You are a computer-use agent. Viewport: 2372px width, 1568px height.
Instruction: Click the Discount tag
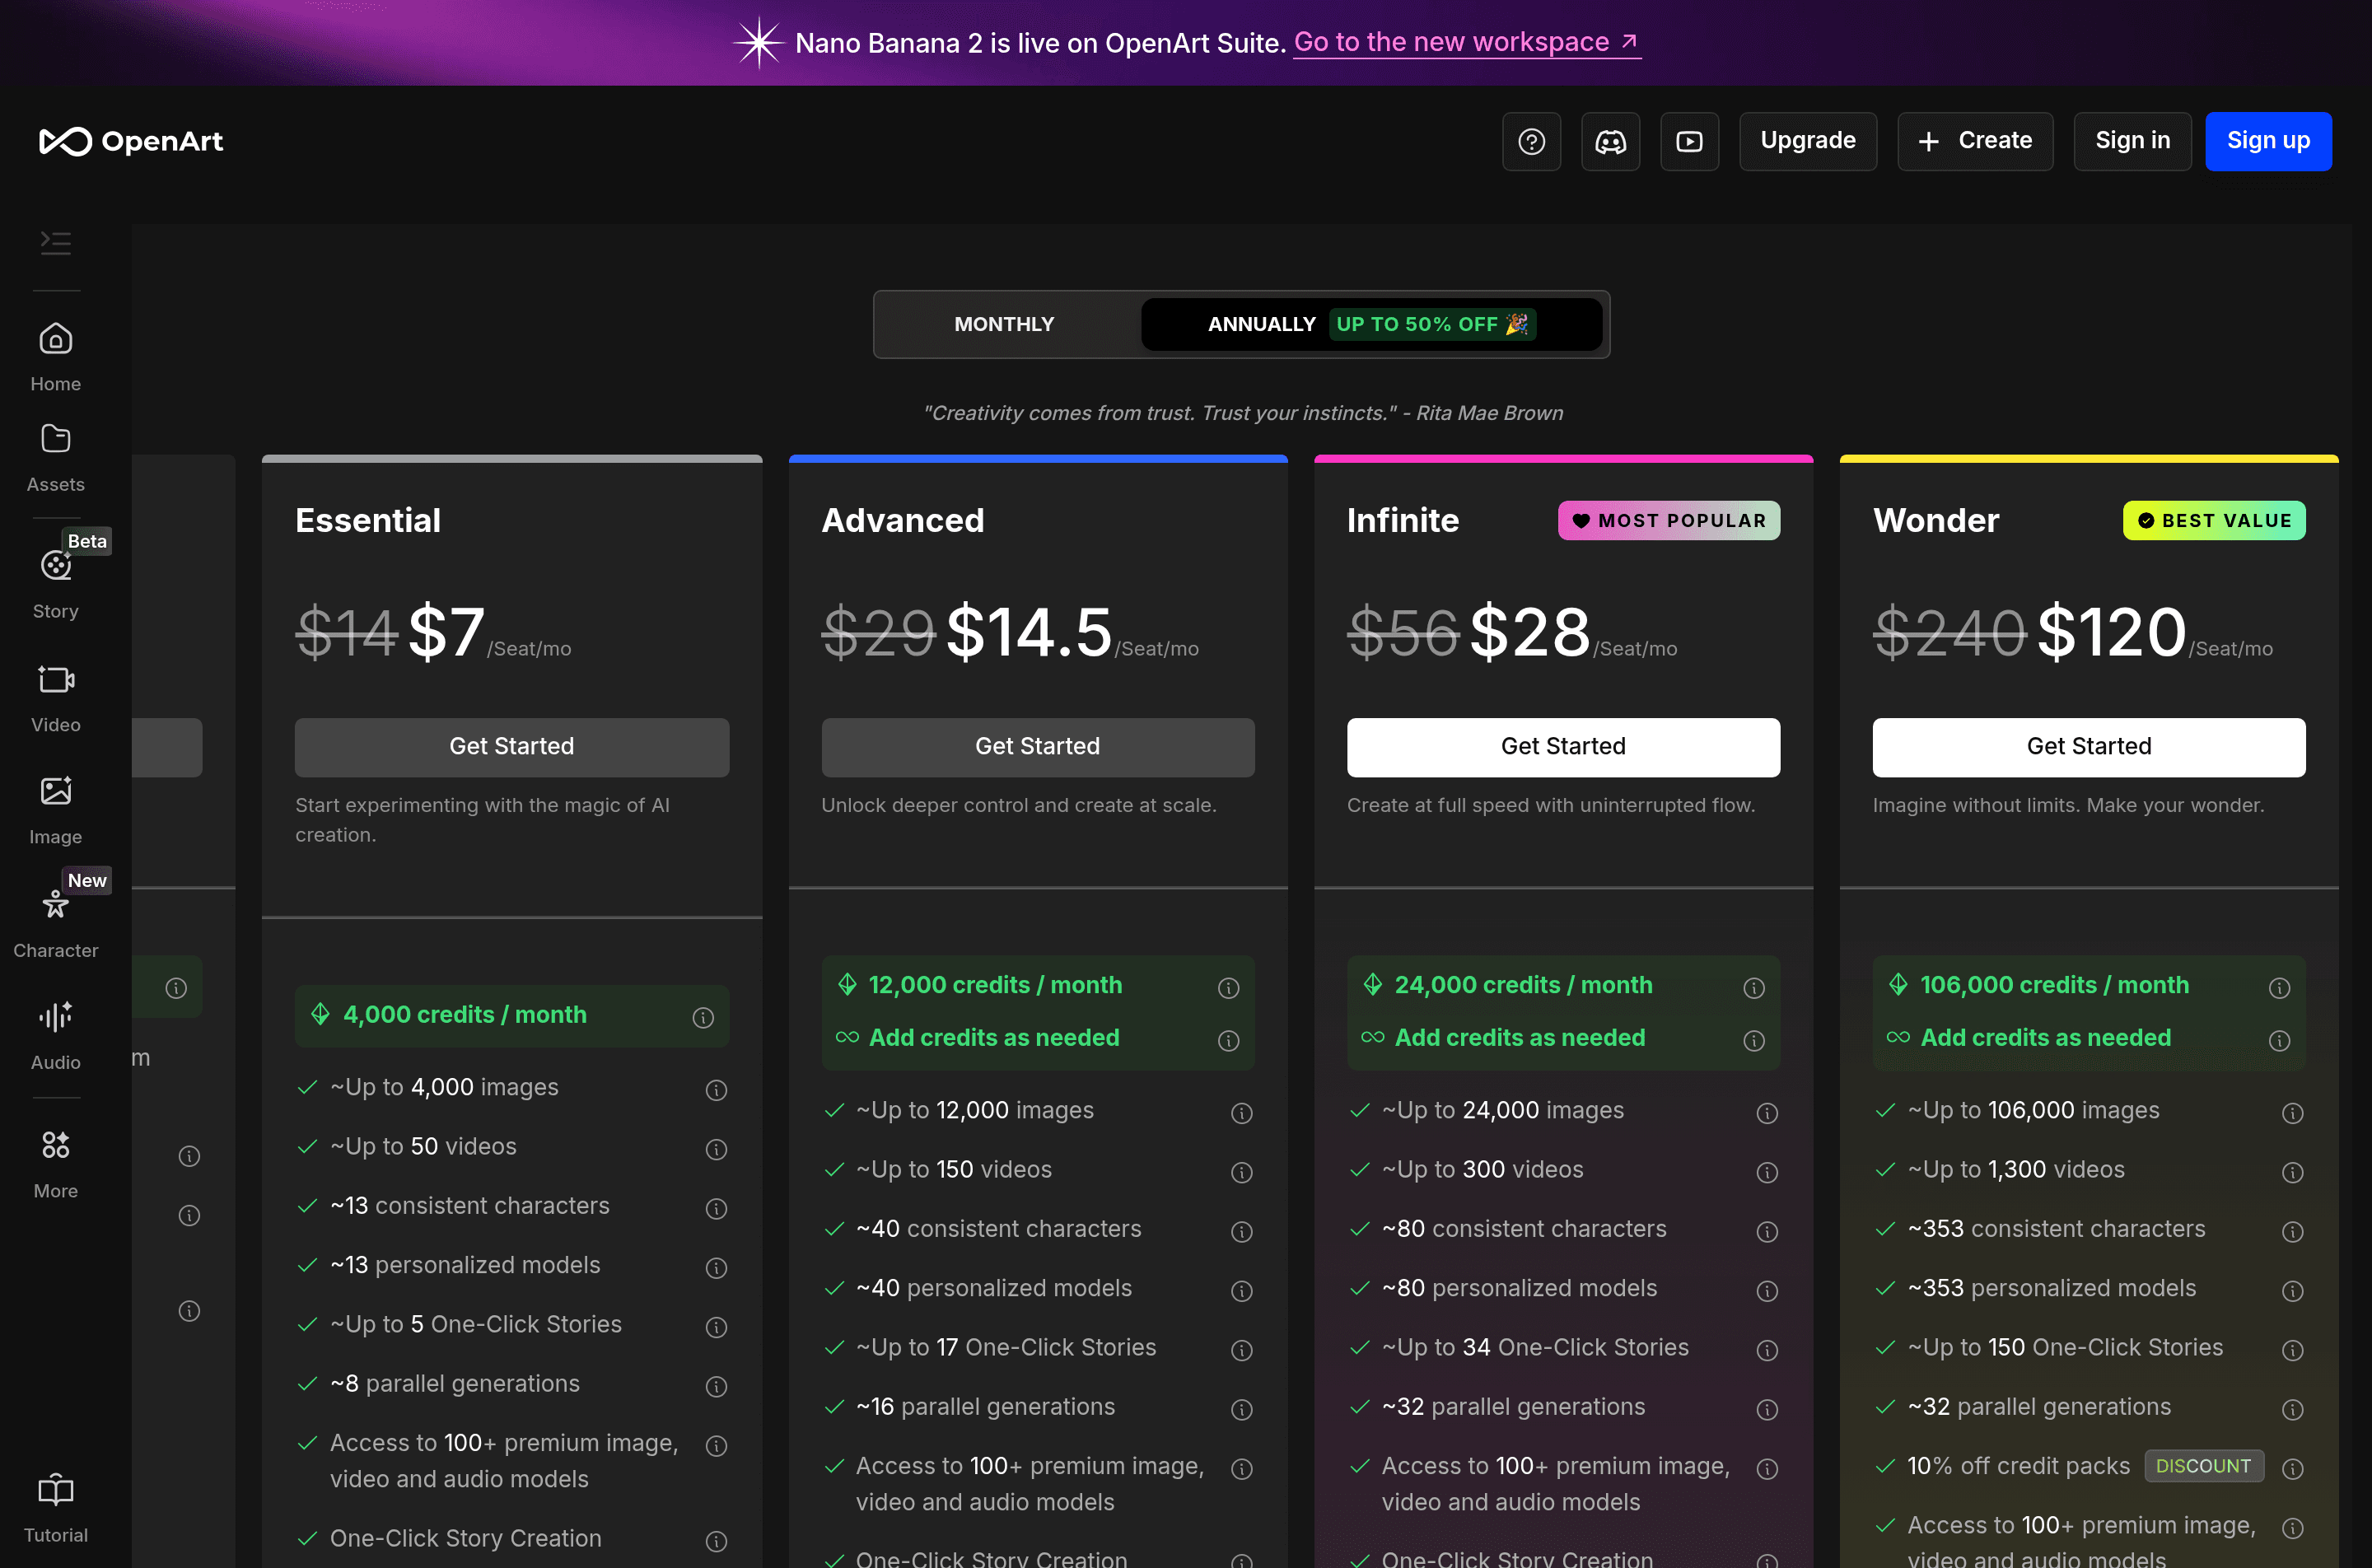pyautogui.click(x=2203, y=1466)
